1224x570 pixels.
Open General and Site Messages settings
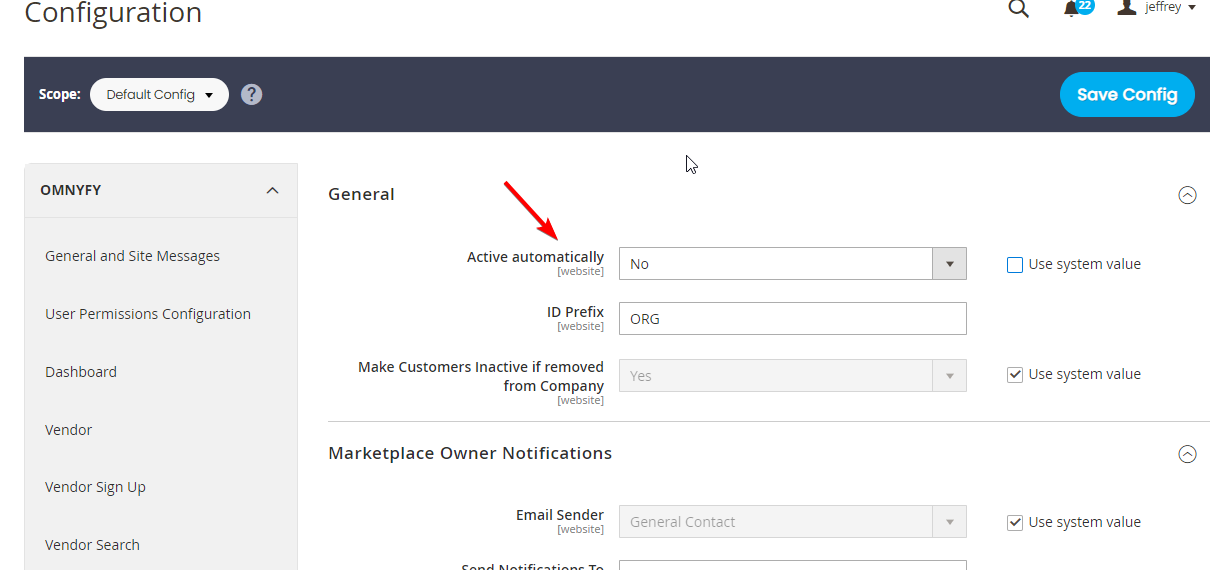pyautogui.click(x=132, y=256)
